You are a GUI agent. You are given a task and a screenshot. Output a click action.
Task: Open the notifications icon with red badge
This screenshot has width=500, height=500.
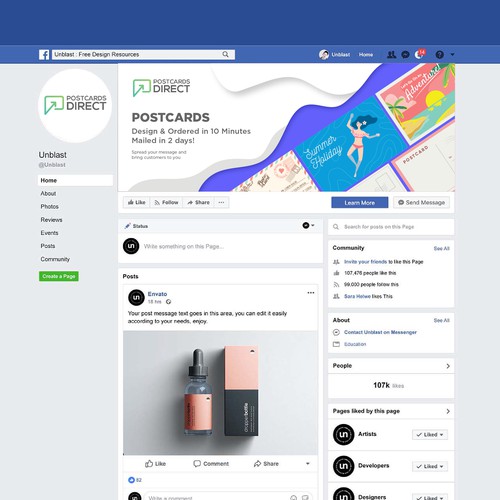point(420,54)
